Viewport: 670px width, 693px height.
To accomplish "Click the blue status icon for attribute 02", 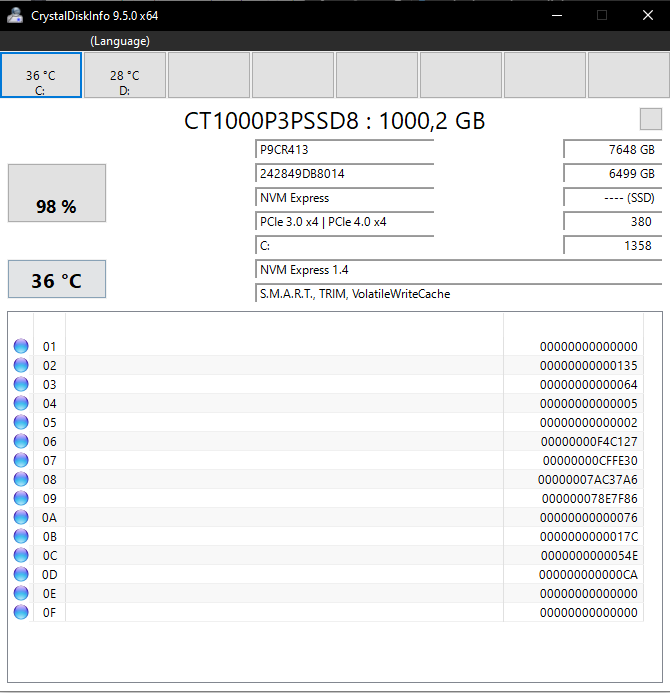I will coord(21,365).
